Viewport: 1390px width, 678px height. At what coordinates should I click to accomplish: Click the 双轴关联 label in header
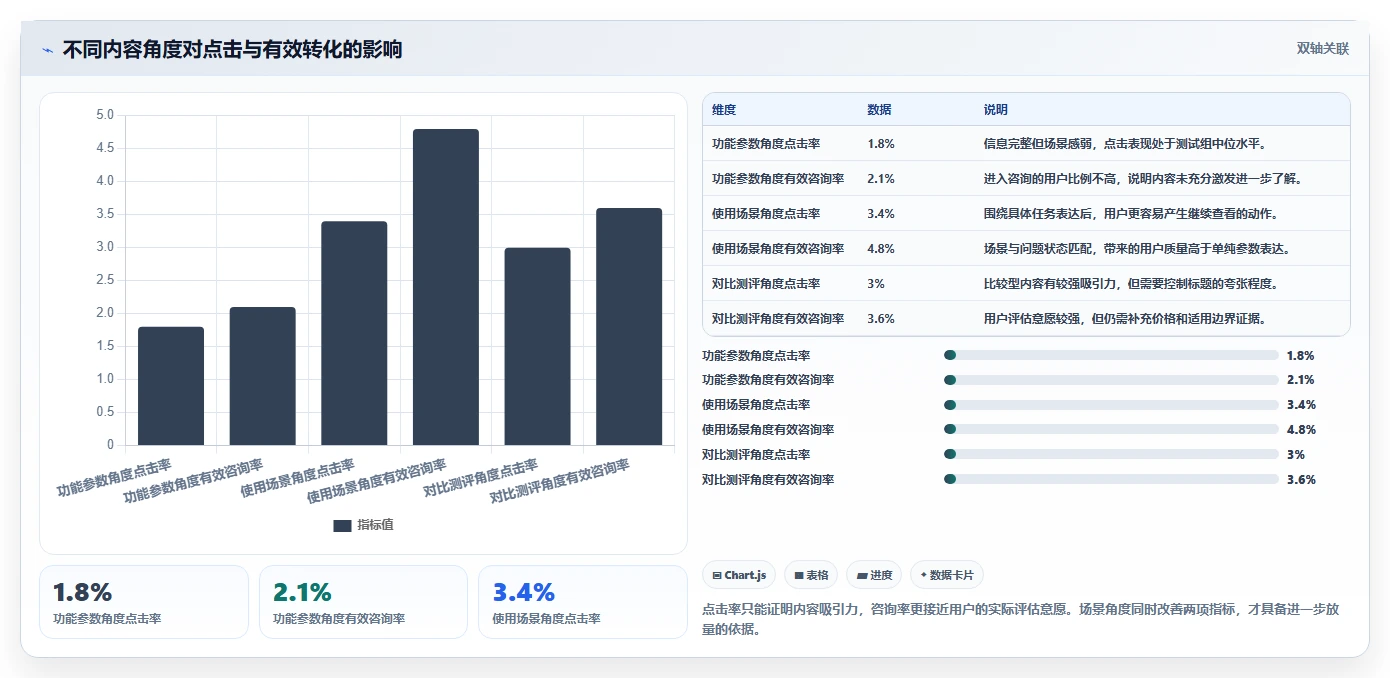[x=1323, y=49]
